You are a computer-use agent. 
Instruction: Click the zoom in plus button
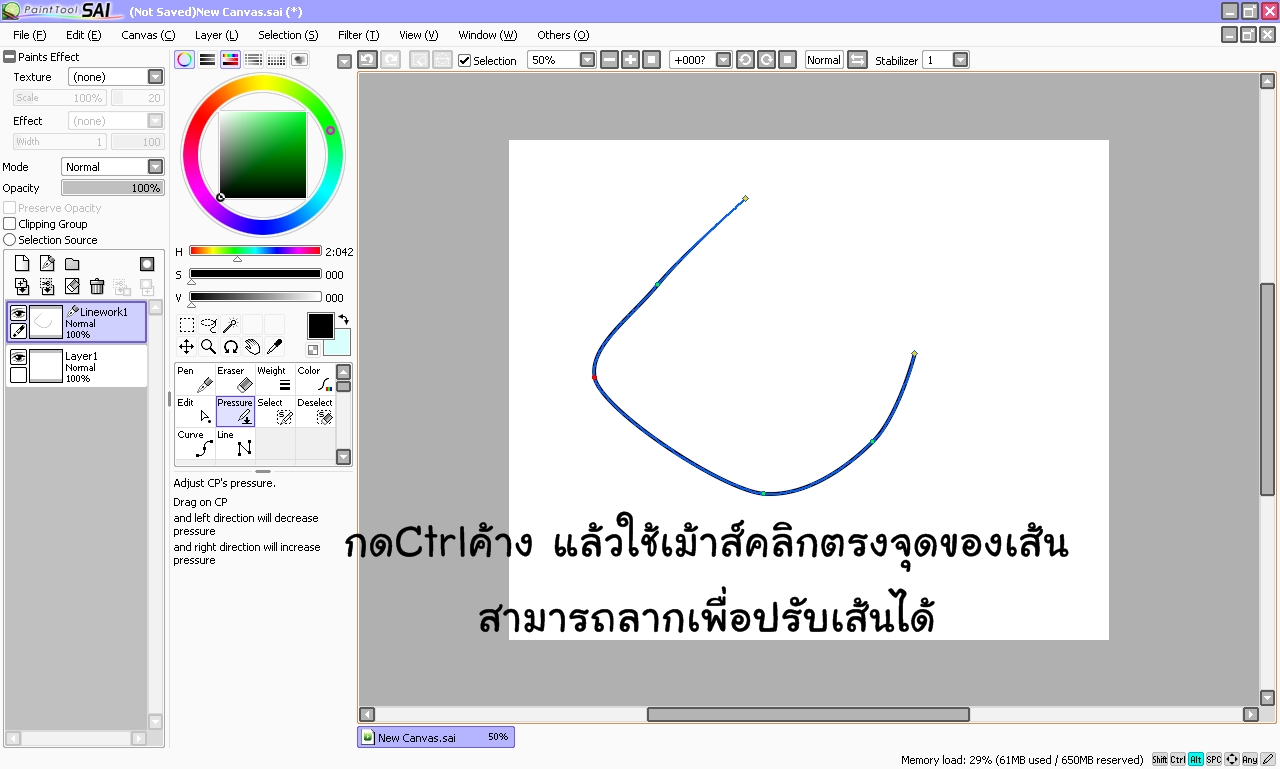[630, 60]
